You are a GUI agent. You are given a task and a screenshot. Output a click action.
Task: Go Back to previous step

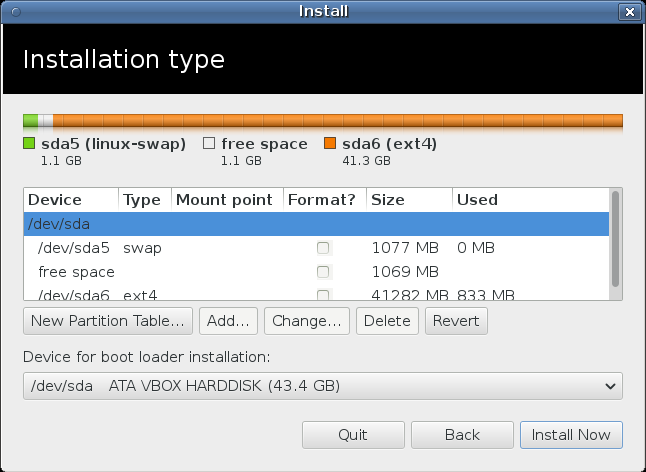pos(462,435)
